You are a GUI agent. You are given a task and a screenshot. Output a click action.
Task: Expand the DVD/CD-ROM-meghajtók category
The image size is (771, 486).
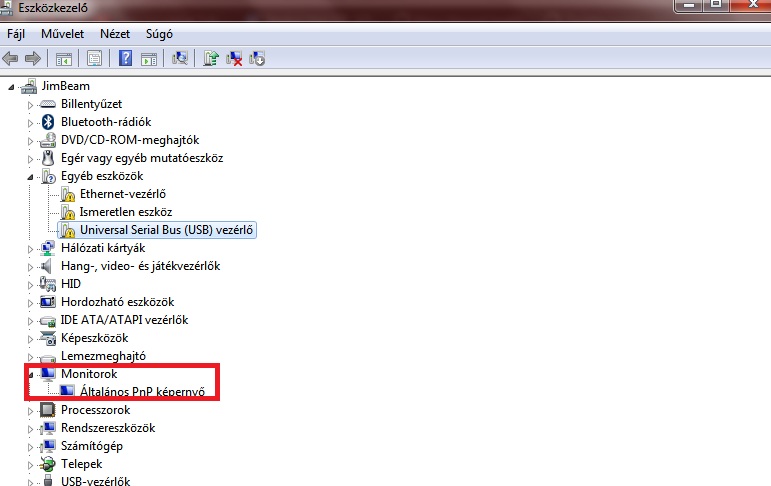(x=30, y=141)
